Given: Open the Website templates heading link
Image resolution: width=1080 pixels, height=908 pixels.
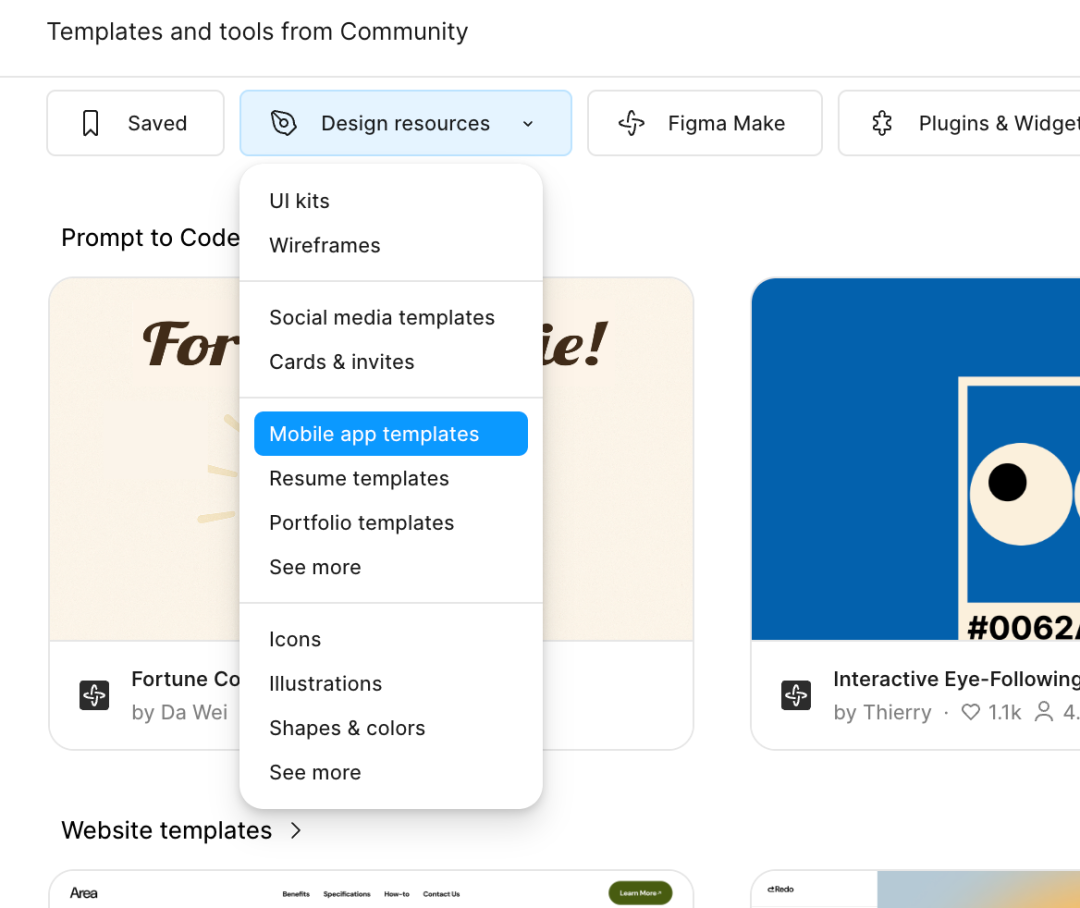Looking at the screenshot, I should [x=167, y=831].
